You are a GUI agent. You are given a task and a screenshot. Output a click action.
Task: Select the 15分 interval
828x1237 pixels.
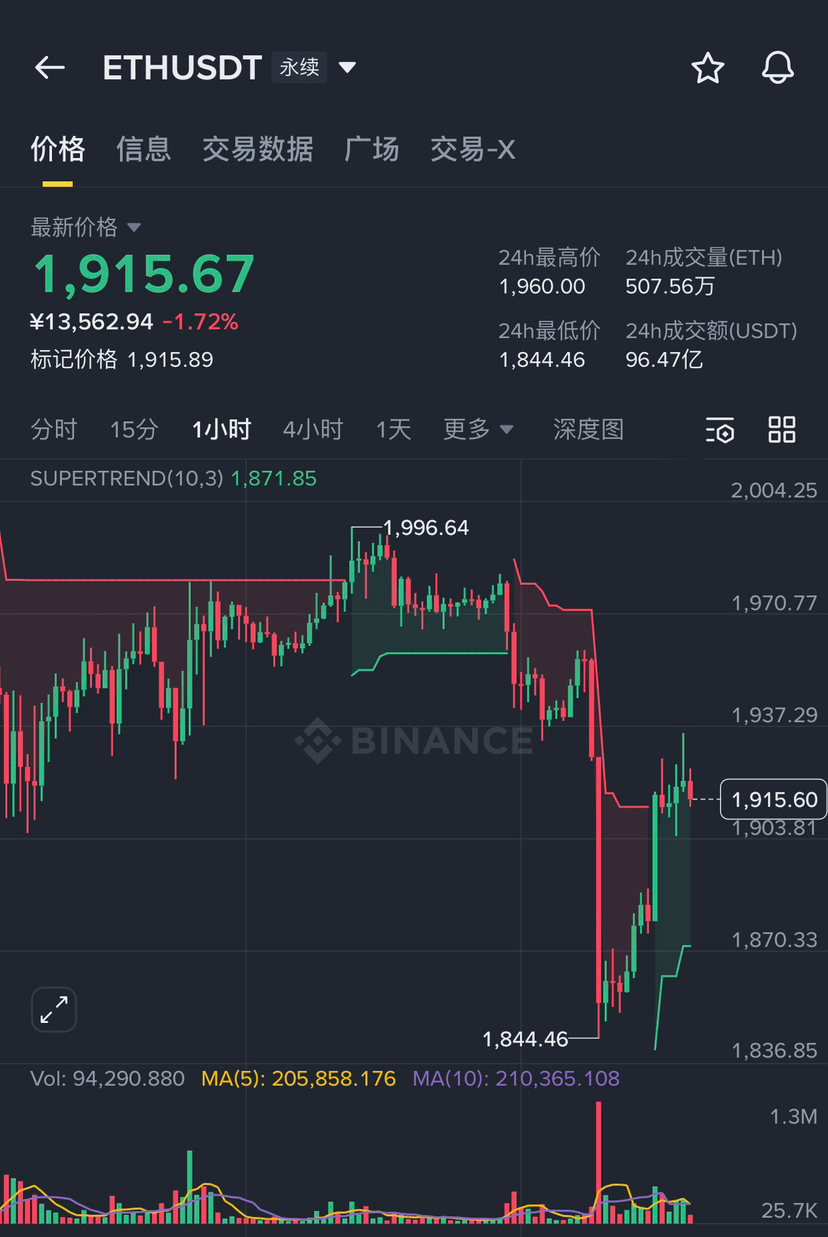coord(134,430)
